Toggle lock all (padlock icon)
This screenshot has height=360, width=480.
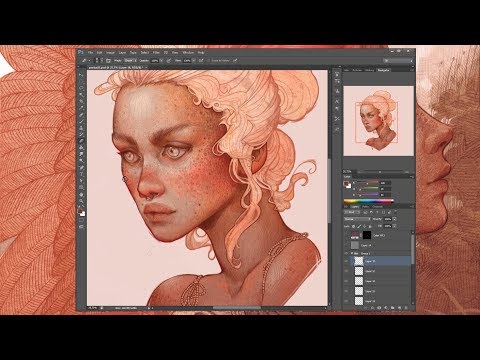point(370,226)
